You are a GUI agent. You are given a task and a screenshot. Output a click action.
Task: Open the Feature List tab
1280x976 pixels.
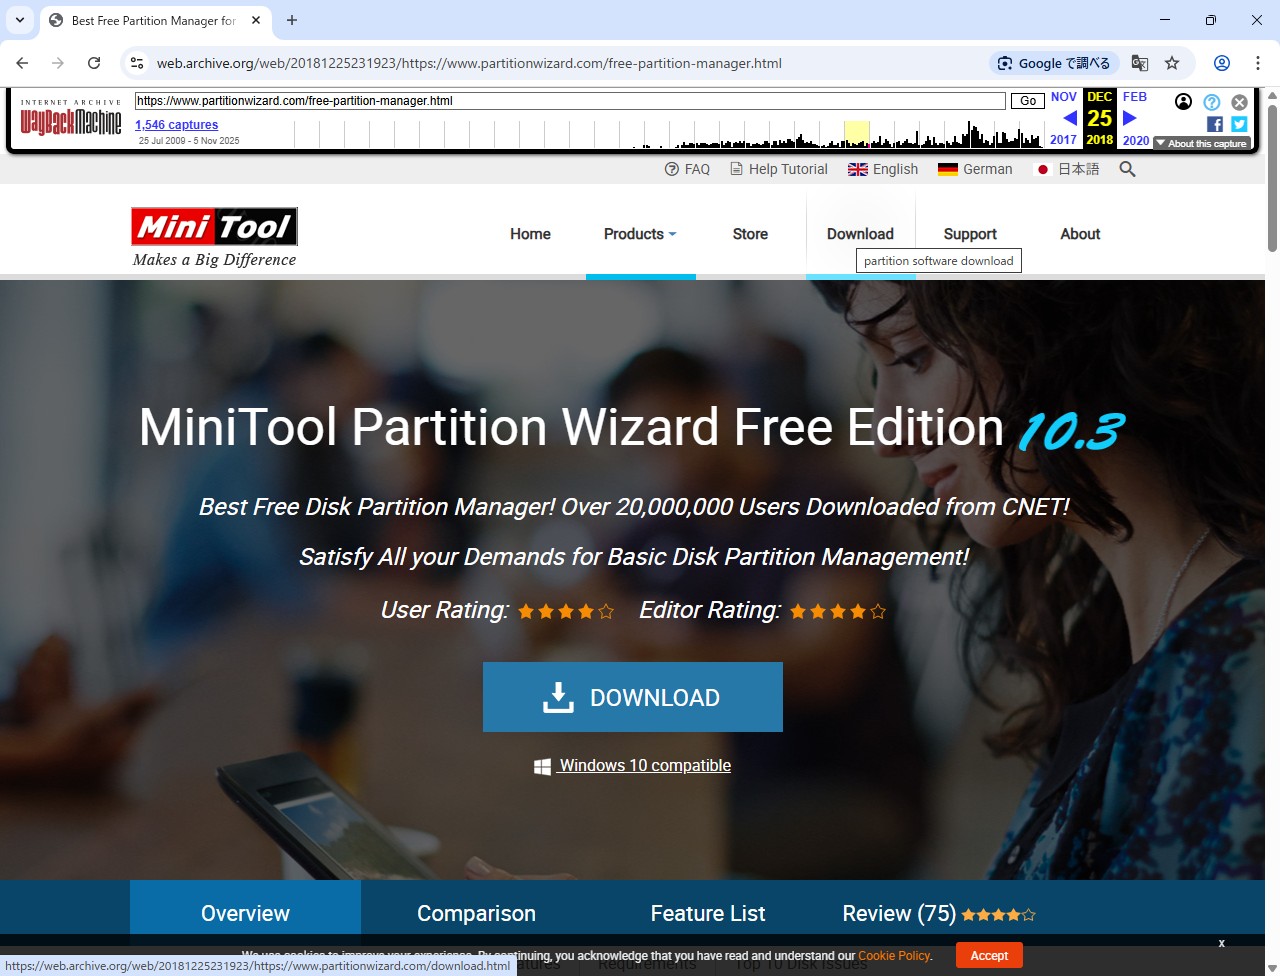click(x=707, y=913)
